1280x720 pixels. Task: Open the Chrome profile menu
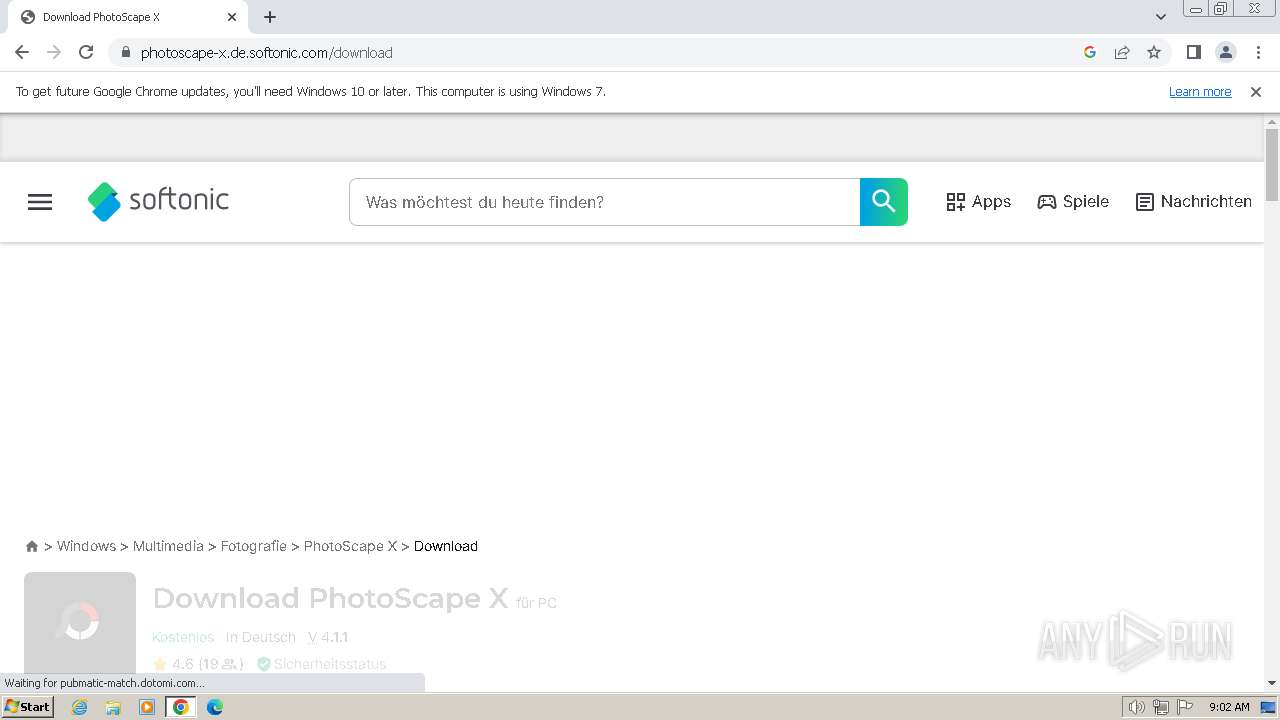[x=1226, y=53]
